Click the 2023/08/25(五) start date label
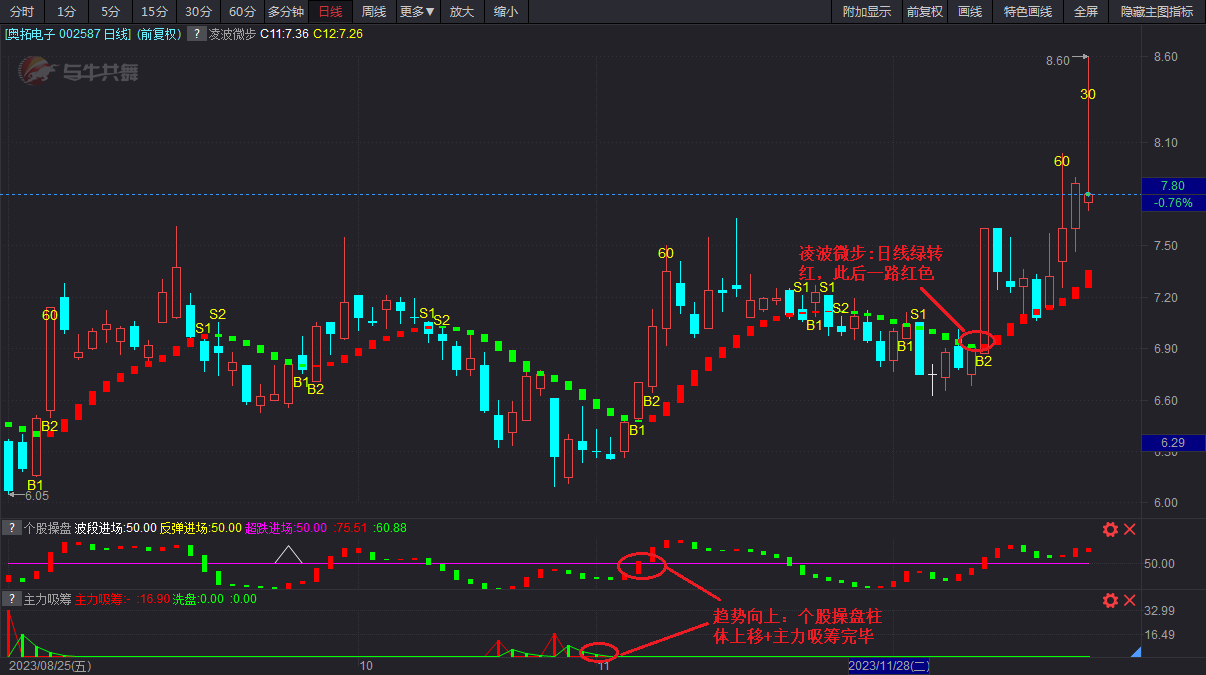This screenshot has width=1206, height=675. [48, 666]
